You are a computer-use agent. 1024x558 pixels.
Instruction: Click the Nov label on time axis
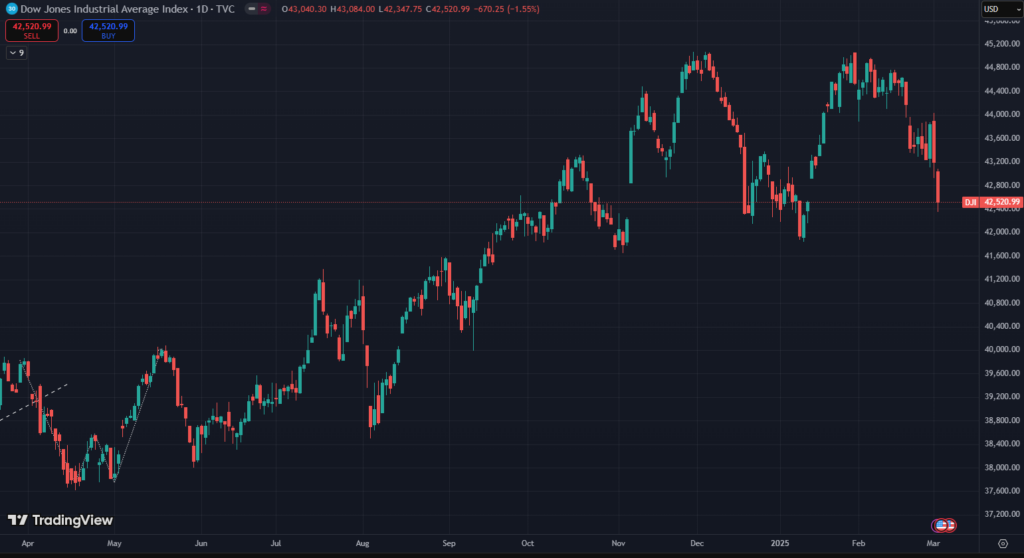point(618,543)
